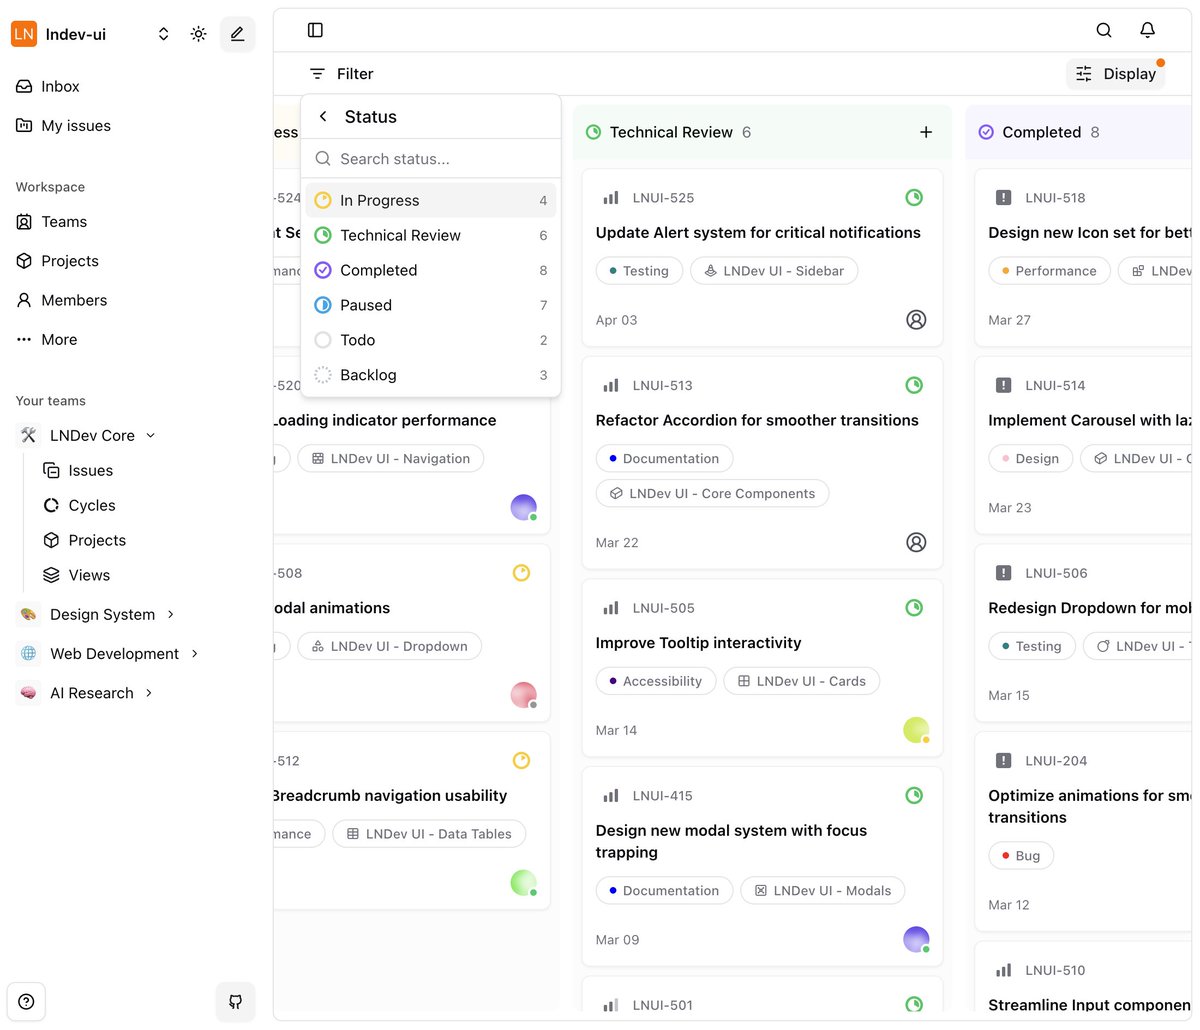Toggle the light/dark theme sun icon
The width and height of the screenshot is (1200, 1030).
[x=199, y=34]
